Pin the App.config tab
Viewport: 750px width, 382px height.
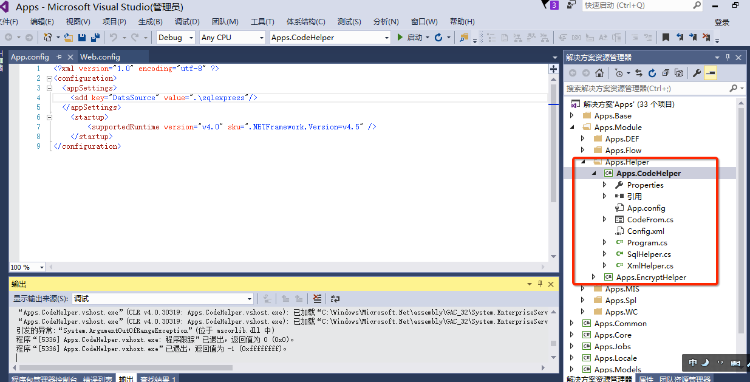click(59, 57)
